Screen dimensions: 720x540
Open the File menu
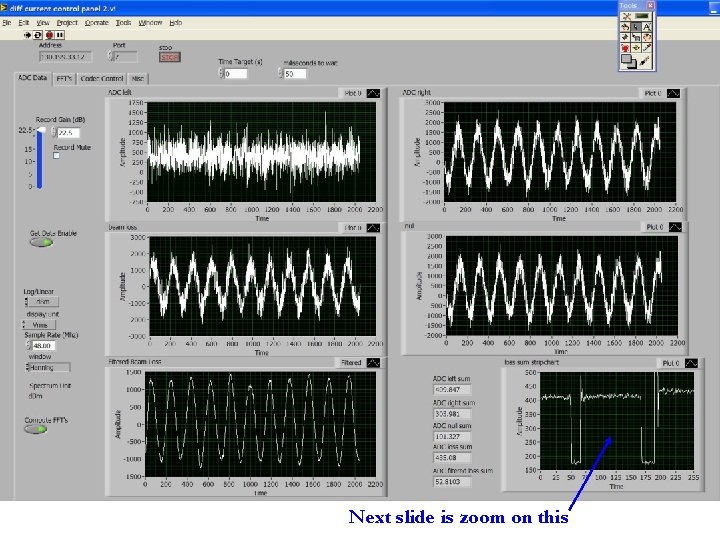coord(7,22)
